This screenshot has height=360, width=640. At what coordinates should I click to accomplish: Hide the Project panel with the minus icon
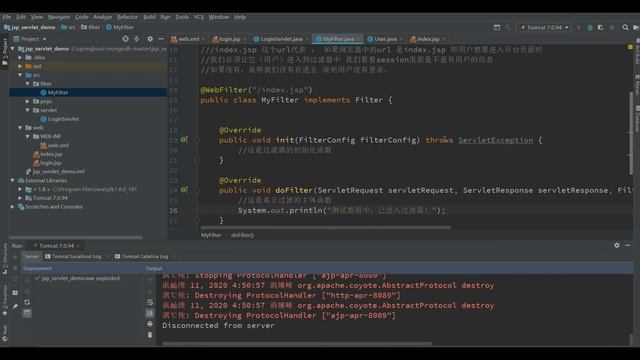pyautogui.click(x=161, y=39)
